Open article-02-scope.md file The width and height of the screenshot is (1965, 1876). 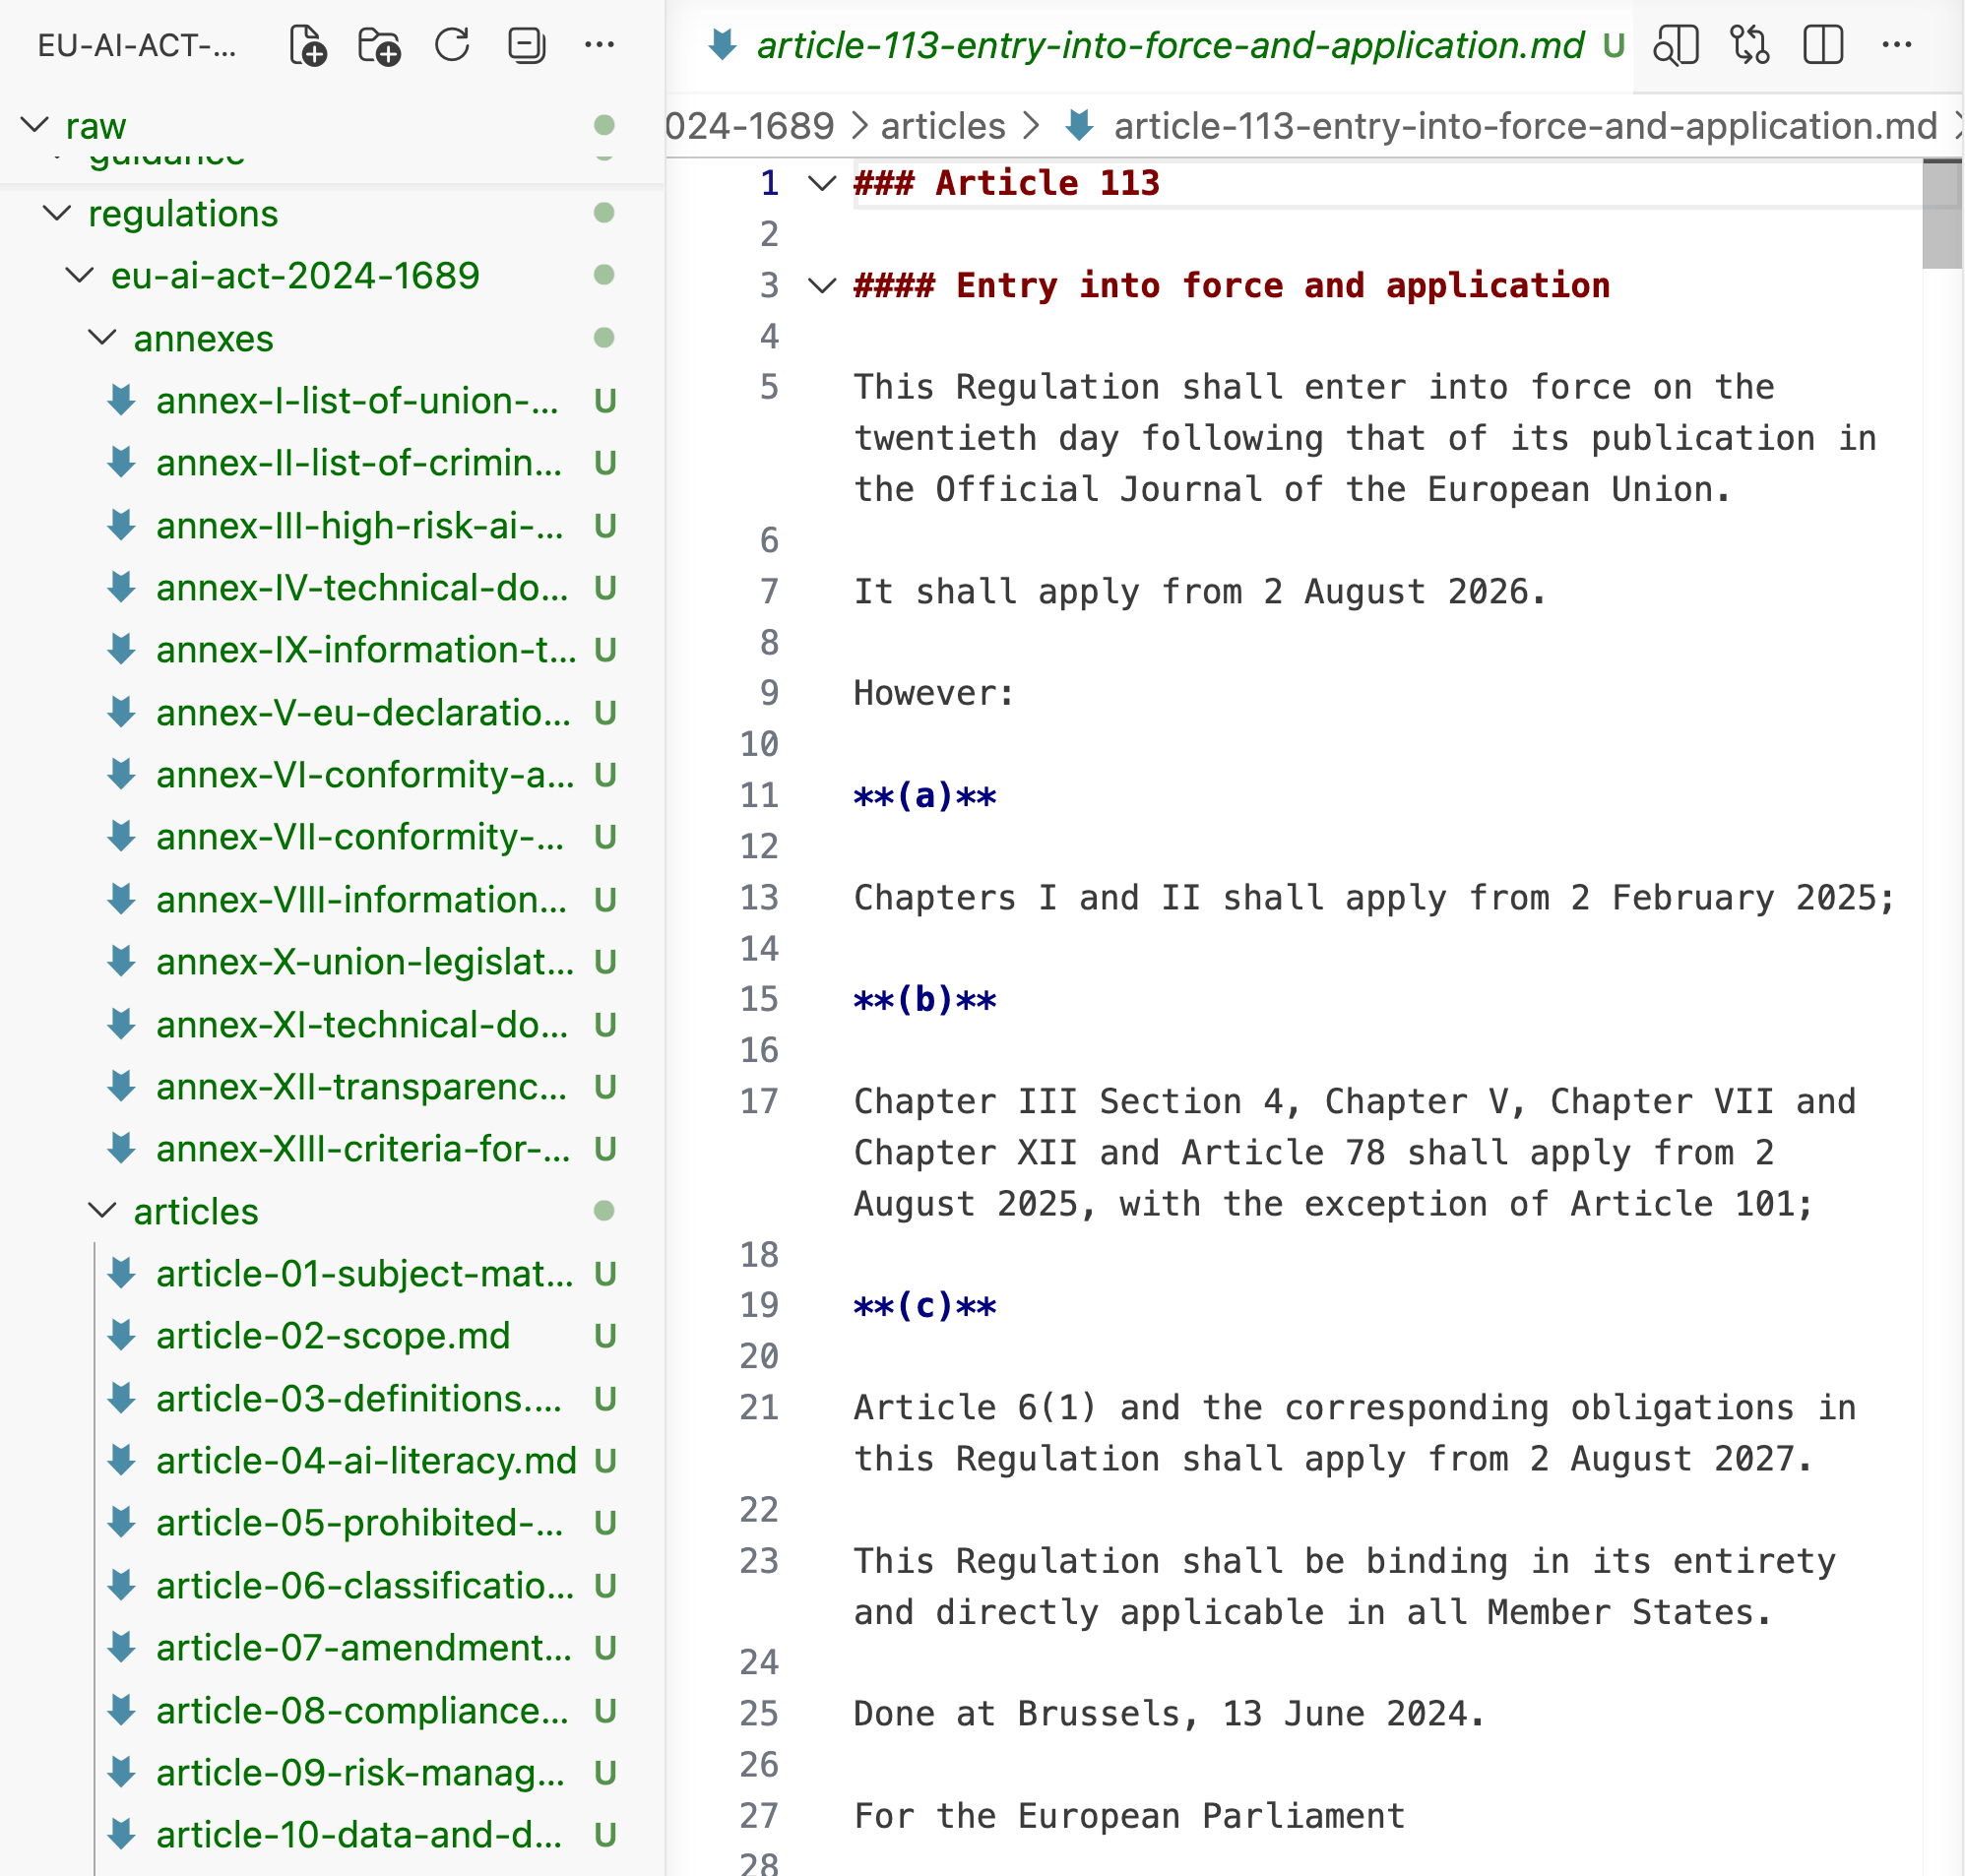[x=332, y=1336]
